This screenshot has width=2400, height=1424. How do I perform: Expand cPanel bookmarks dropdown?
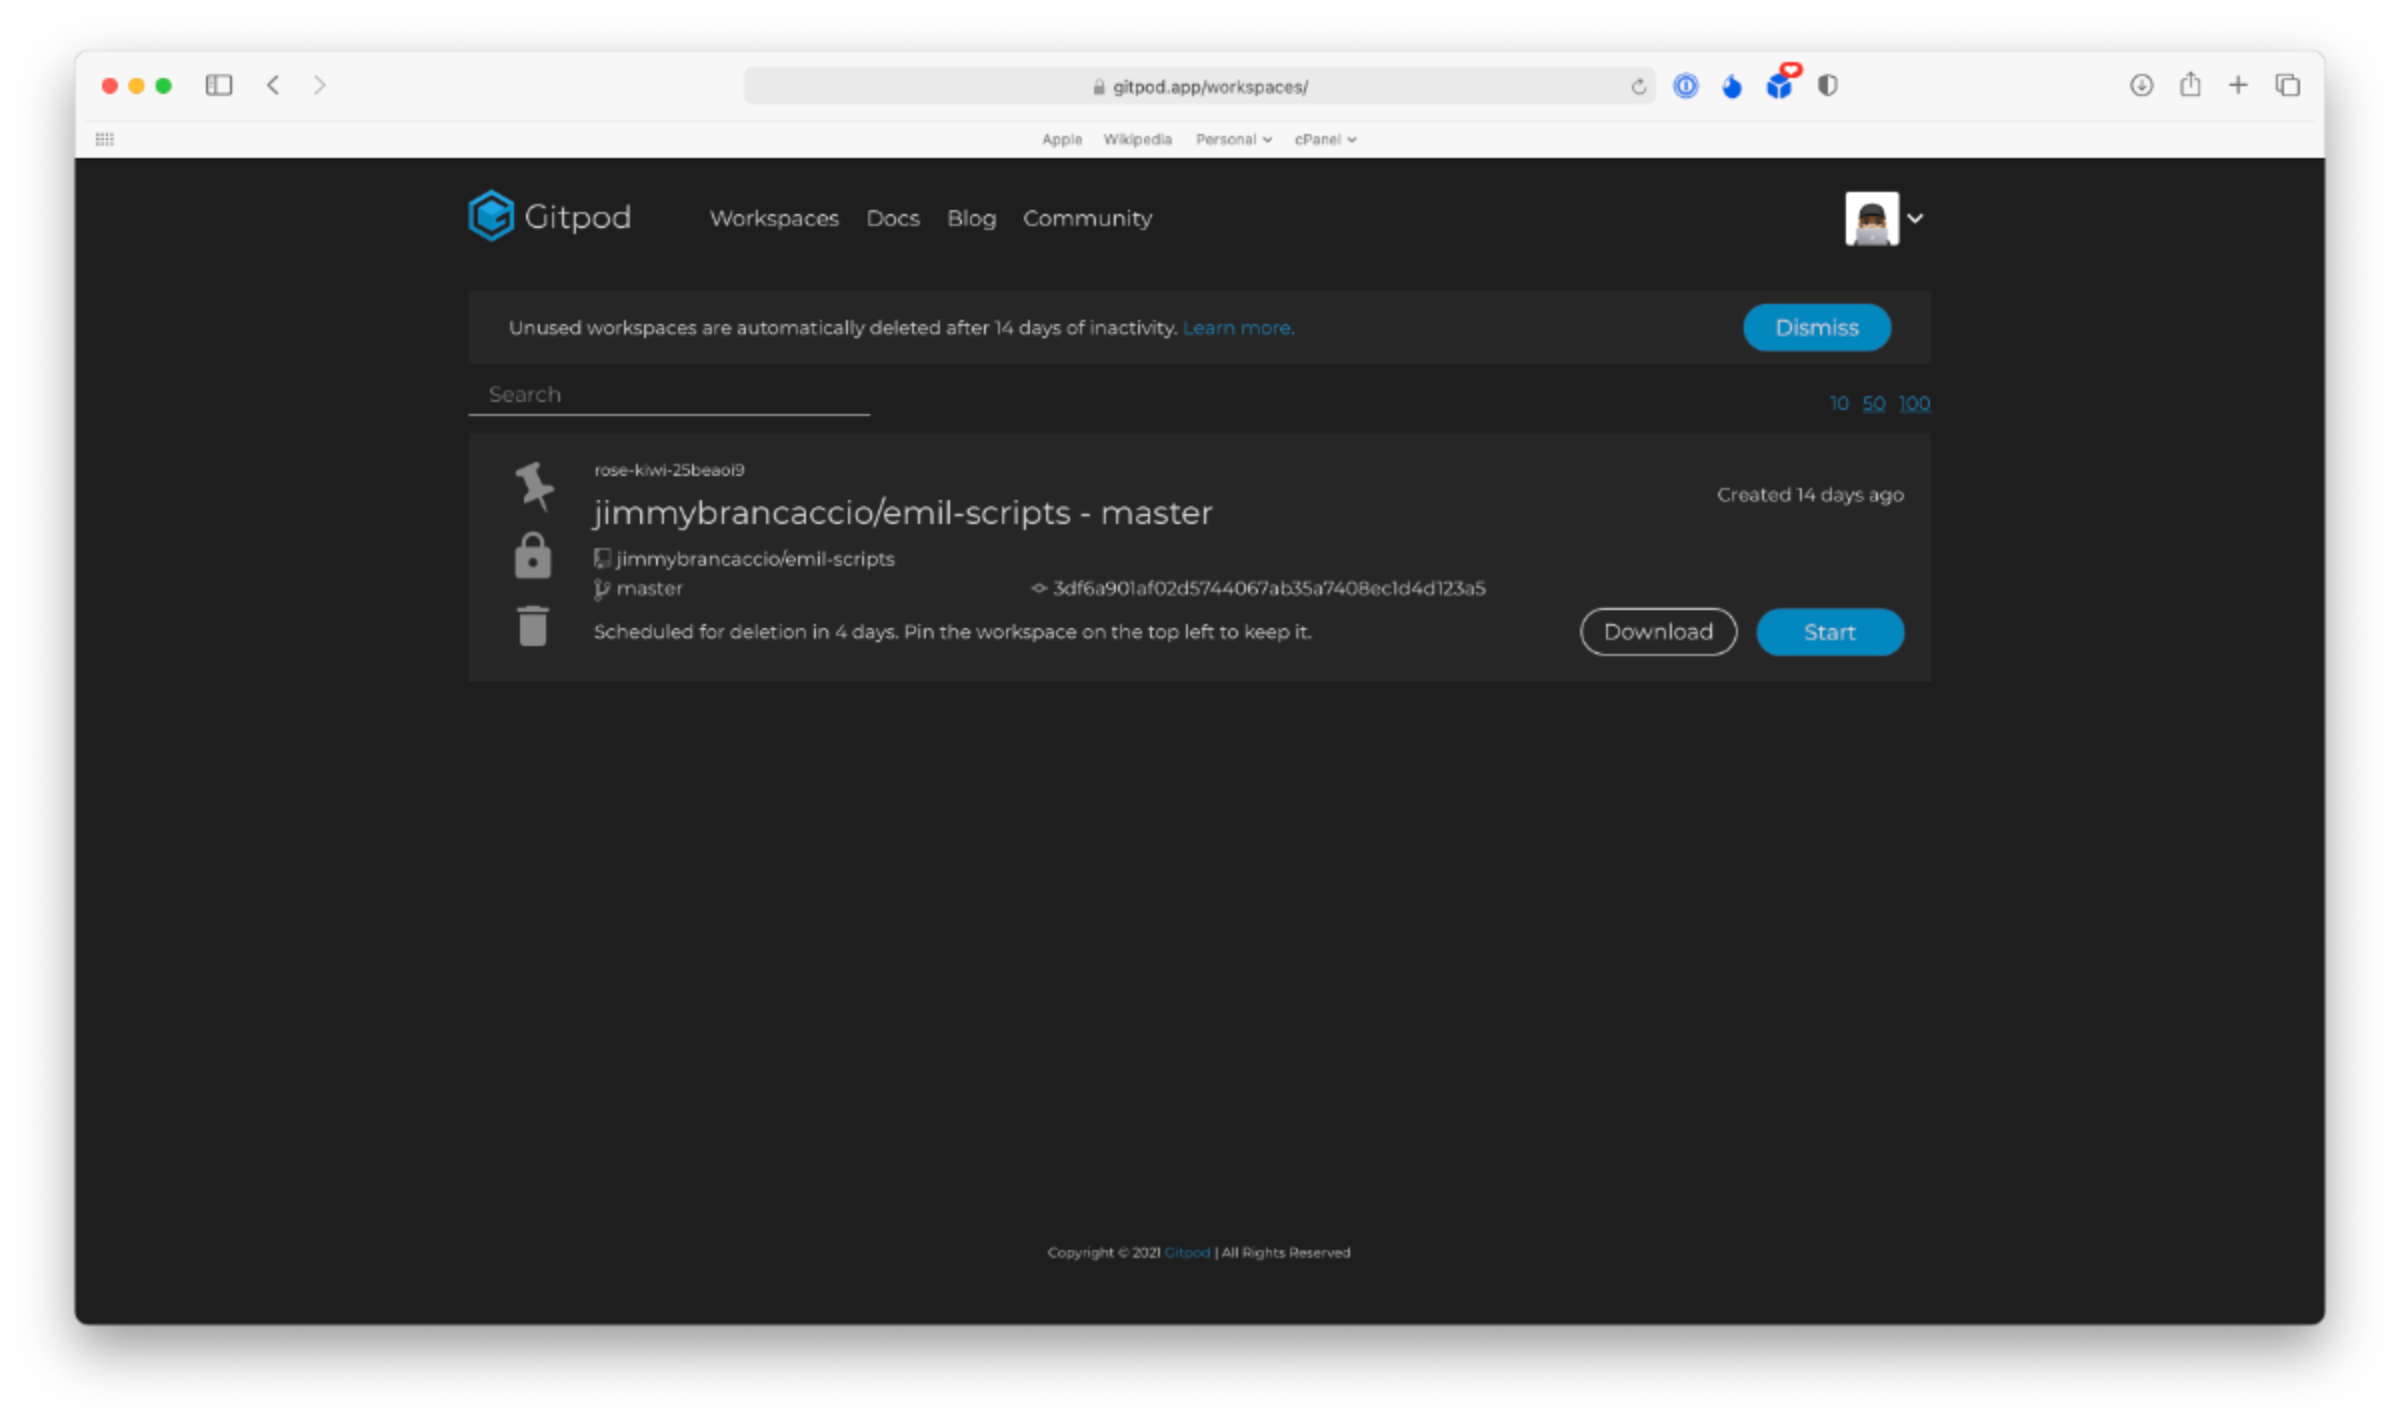click(1325, 139)
